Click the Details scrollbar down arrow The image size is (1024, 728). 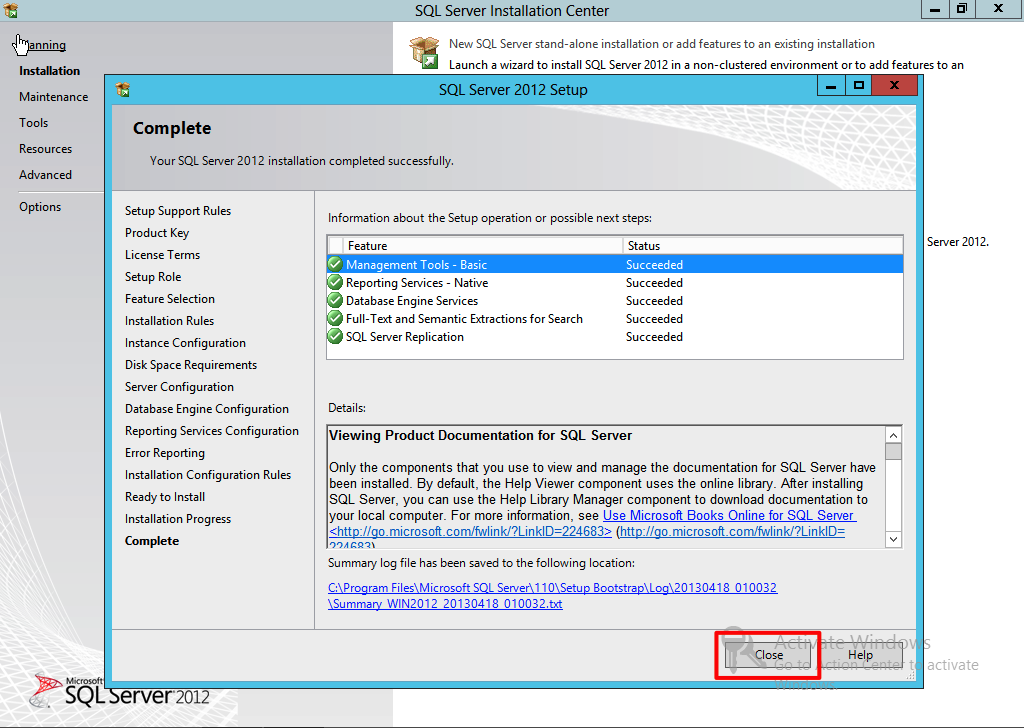(893, 539)
